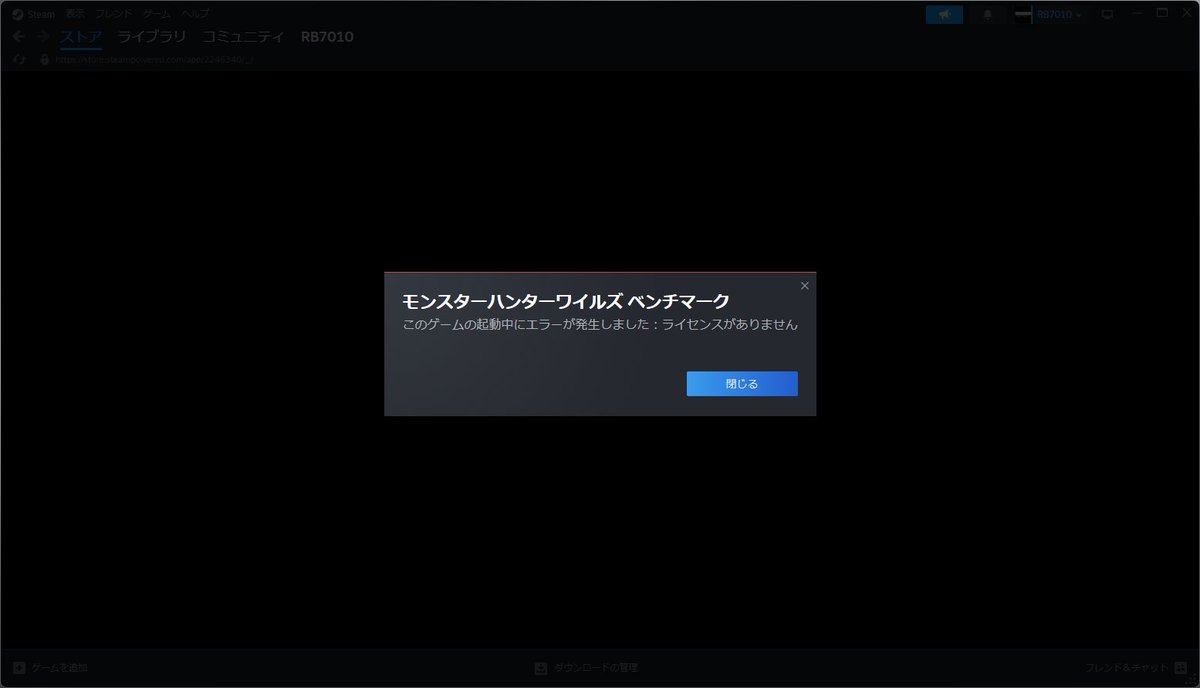The width and height of the screenshot is (1200, 688).
Task: Switch to the コミュニティ tab
Action: click(242, 37)
